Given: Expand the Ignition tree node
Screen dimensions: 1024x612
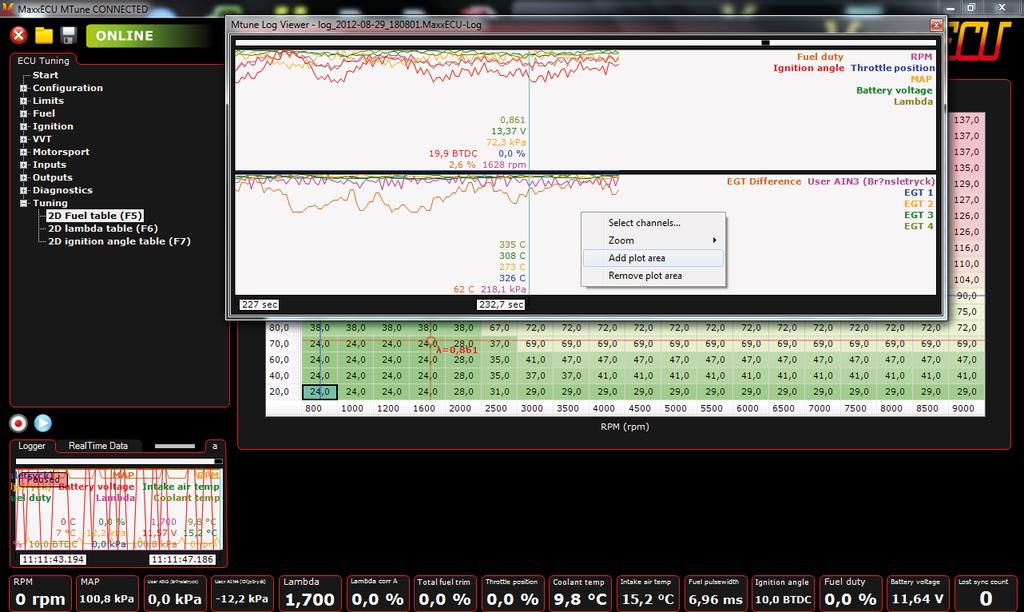Looking at the screenshot, I should (x=24, y=127).
